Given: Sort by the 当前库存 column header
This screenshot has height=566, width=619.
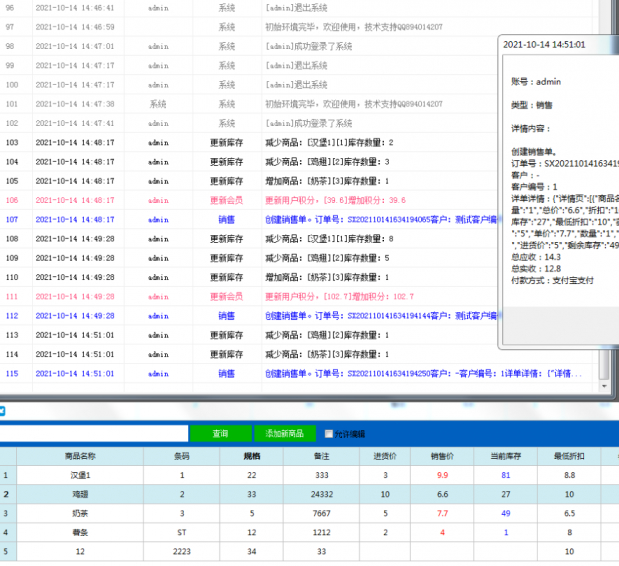Looking at the screenshot, I should (x=506, y=456).
